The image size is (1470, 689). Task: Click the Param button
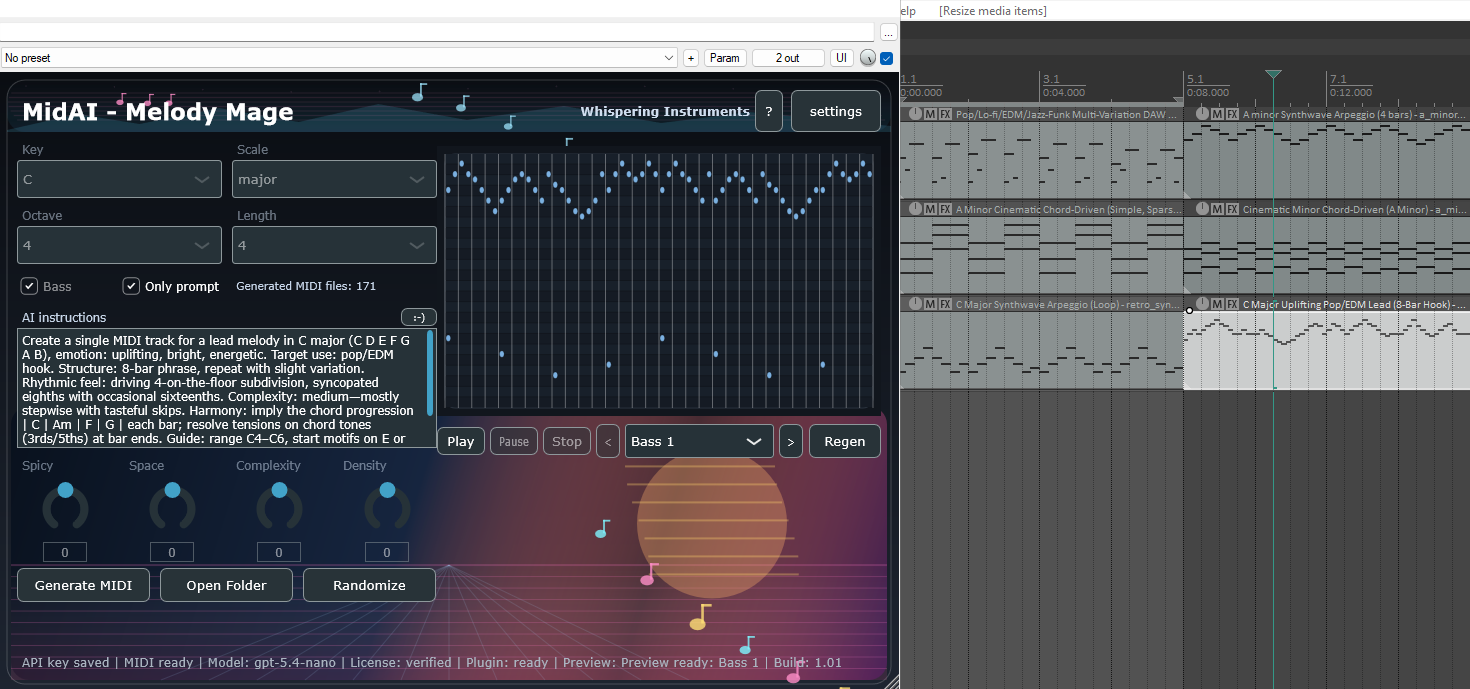[x=725, y=58]
